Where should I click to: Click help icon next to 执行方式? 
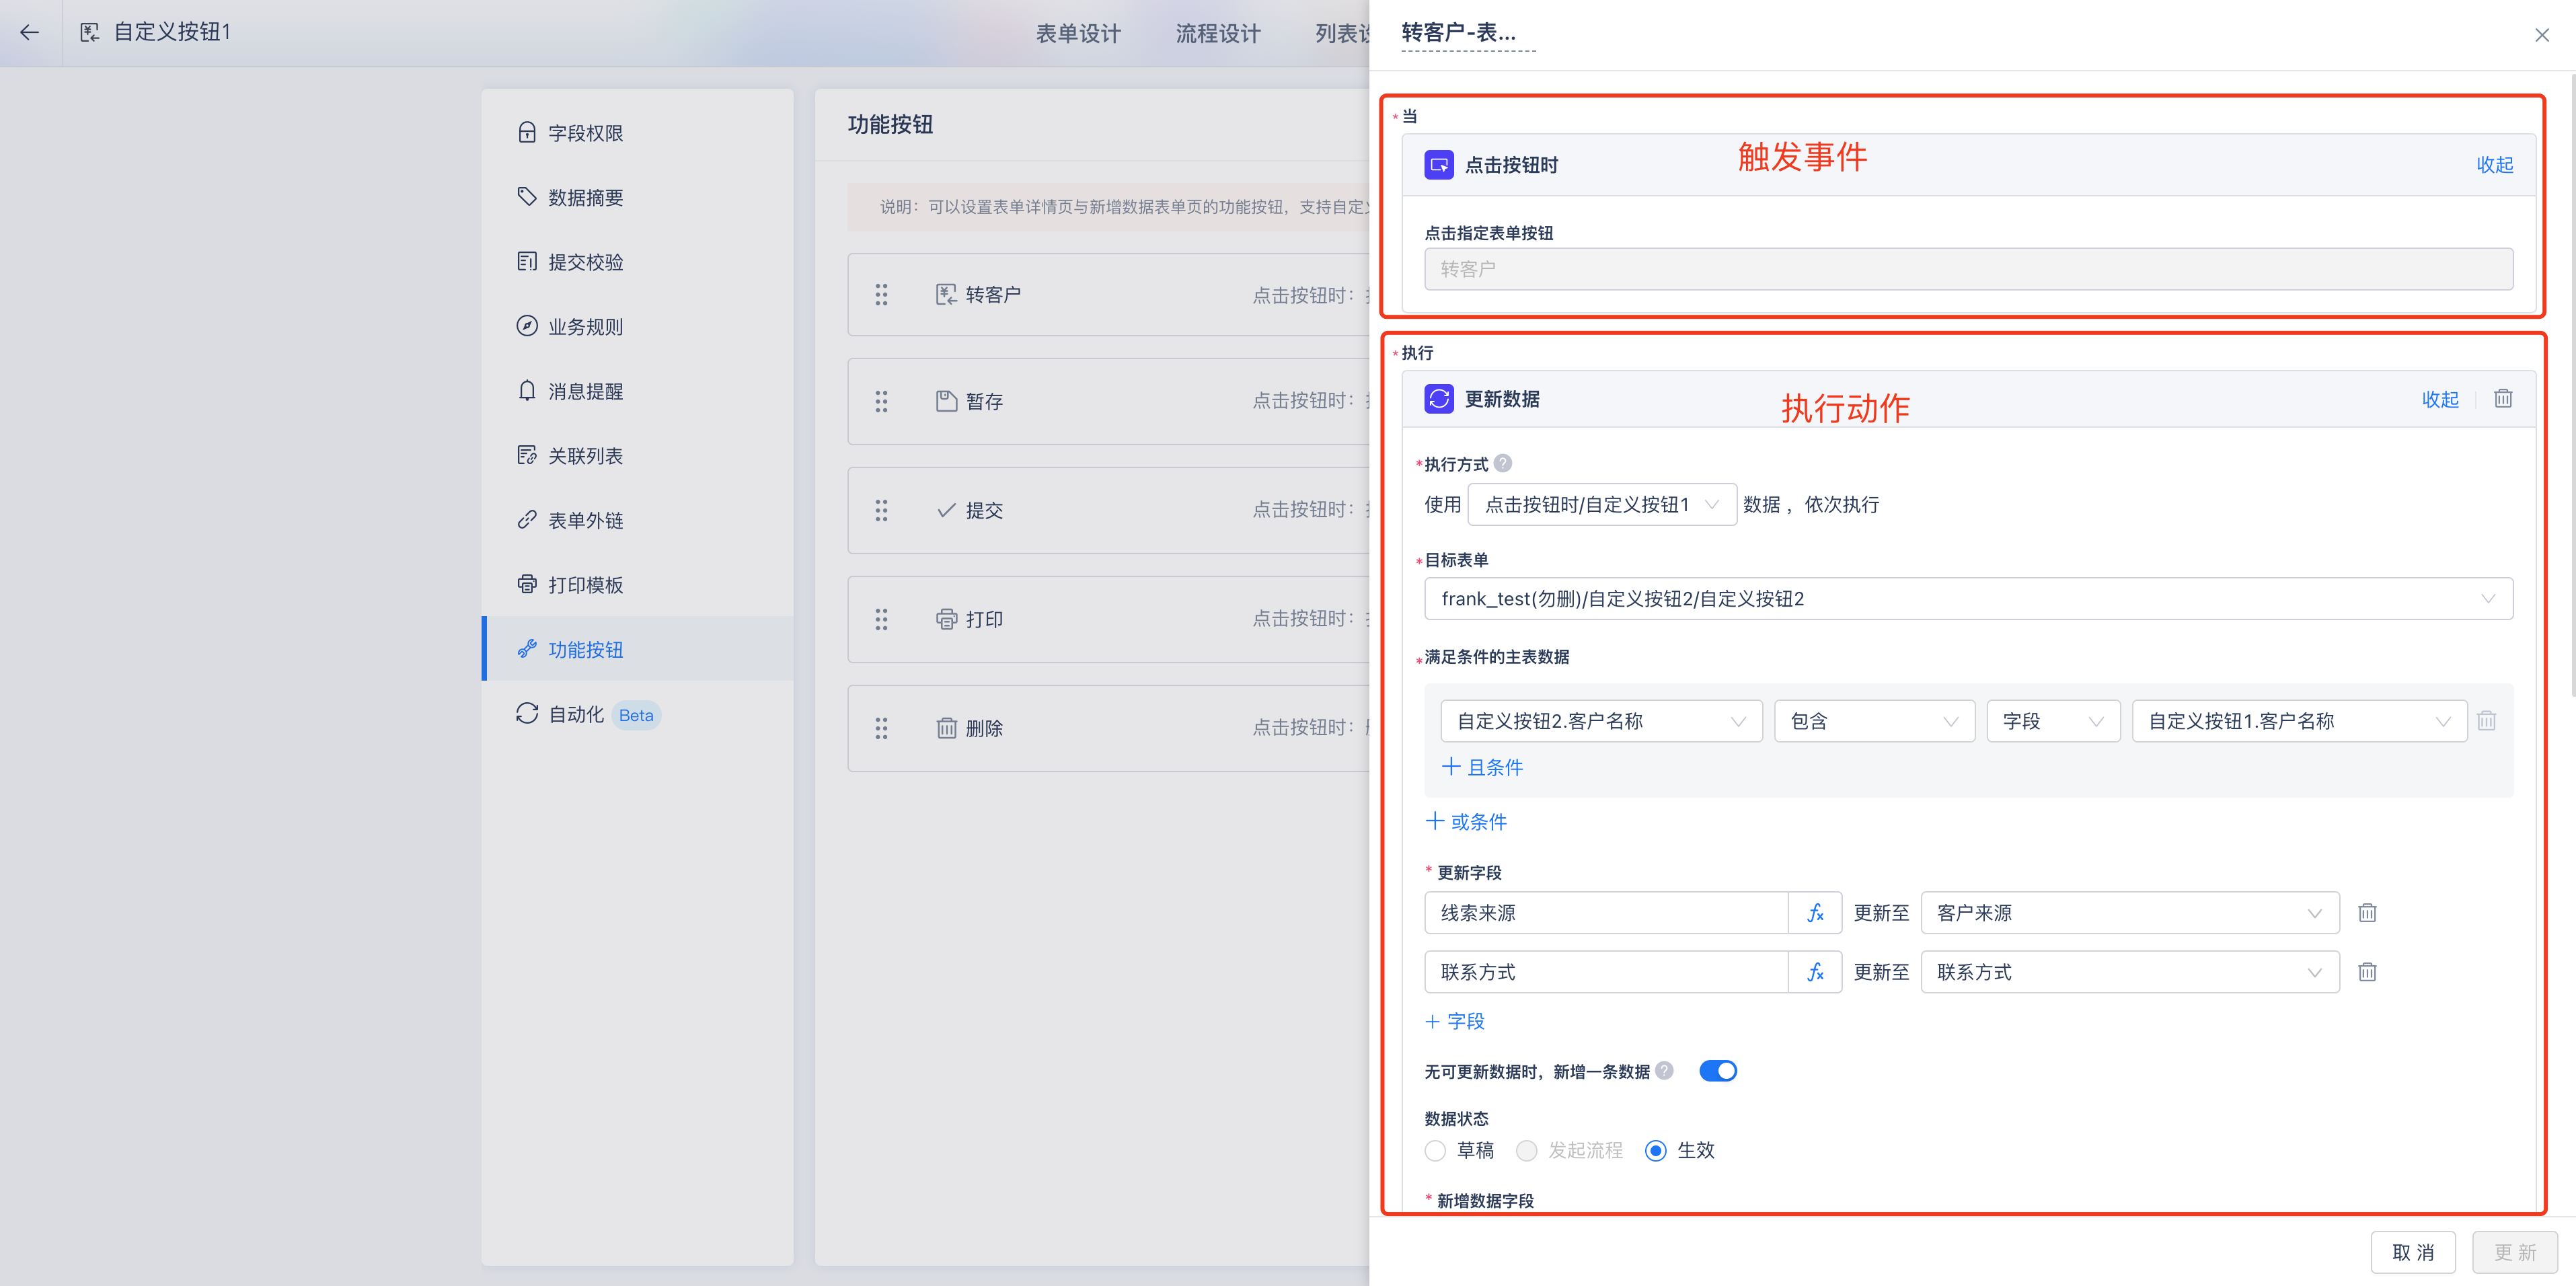(1503, 463)
